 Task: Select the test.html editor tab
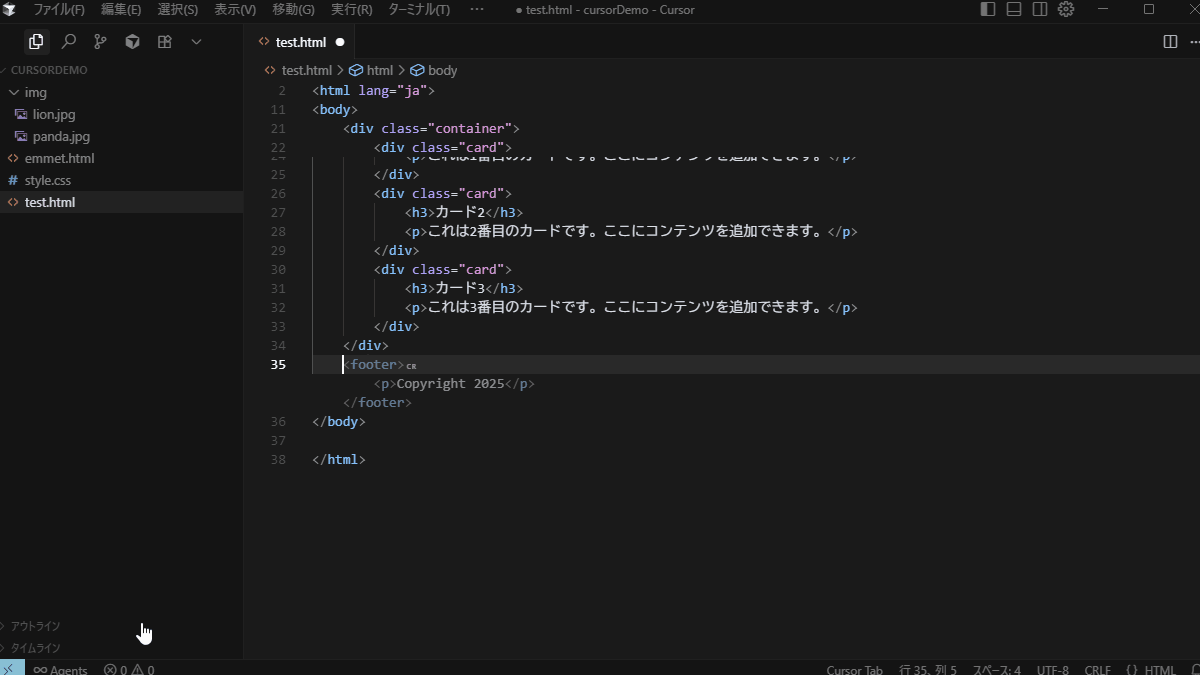300,42
